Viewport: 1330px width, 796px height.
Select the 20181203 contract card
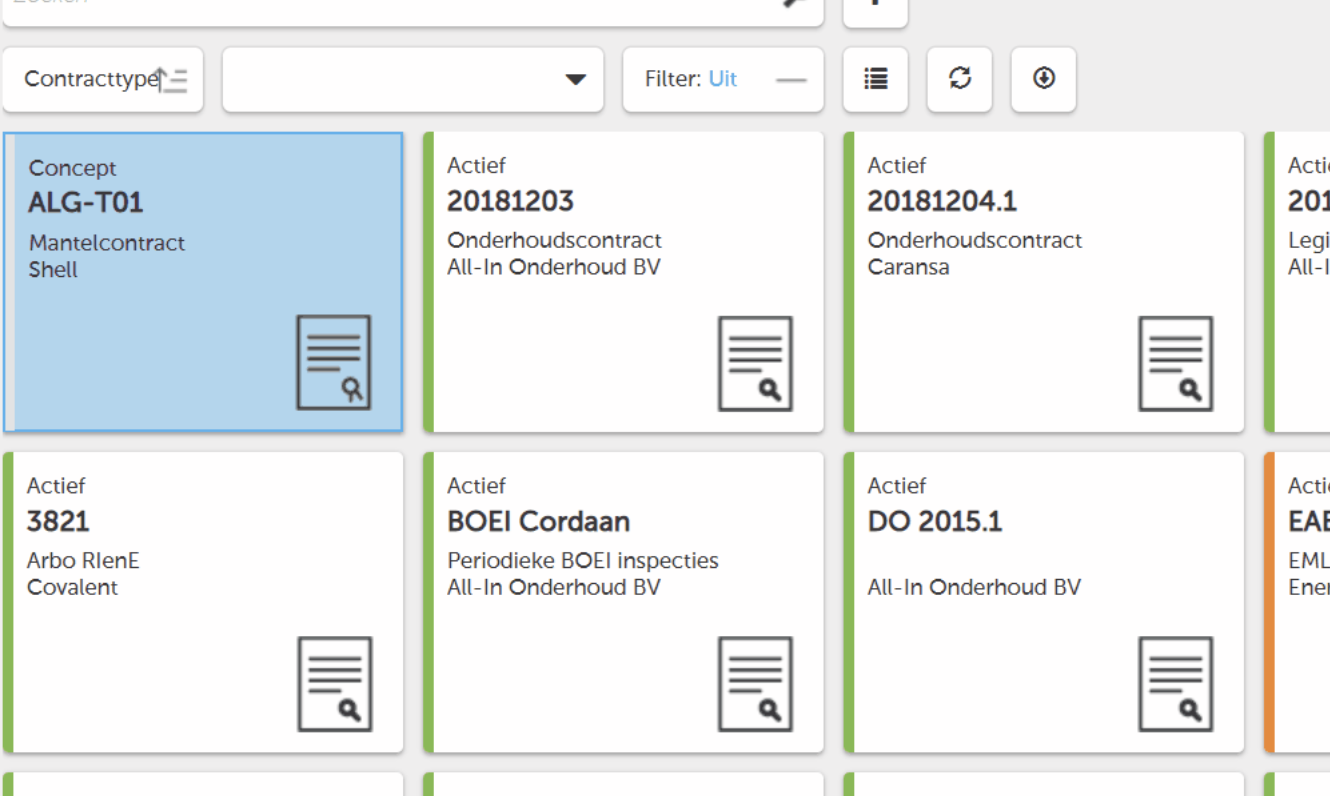coord(624,282)
